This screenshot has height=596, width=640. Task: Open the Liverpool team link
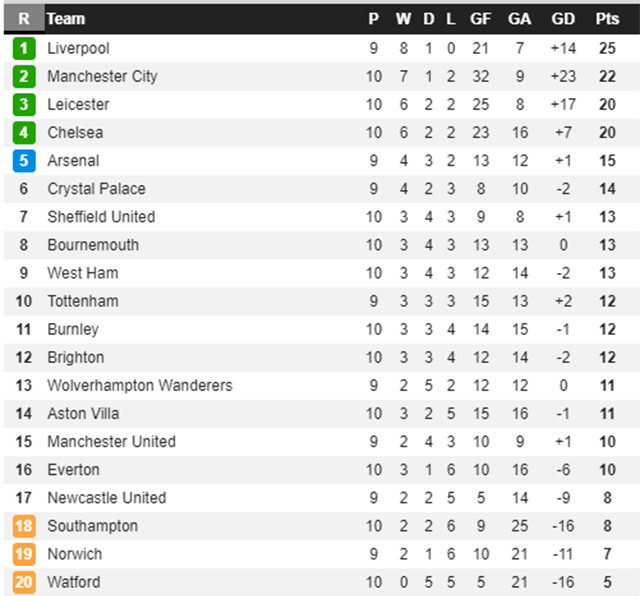(x=78, y=48)
